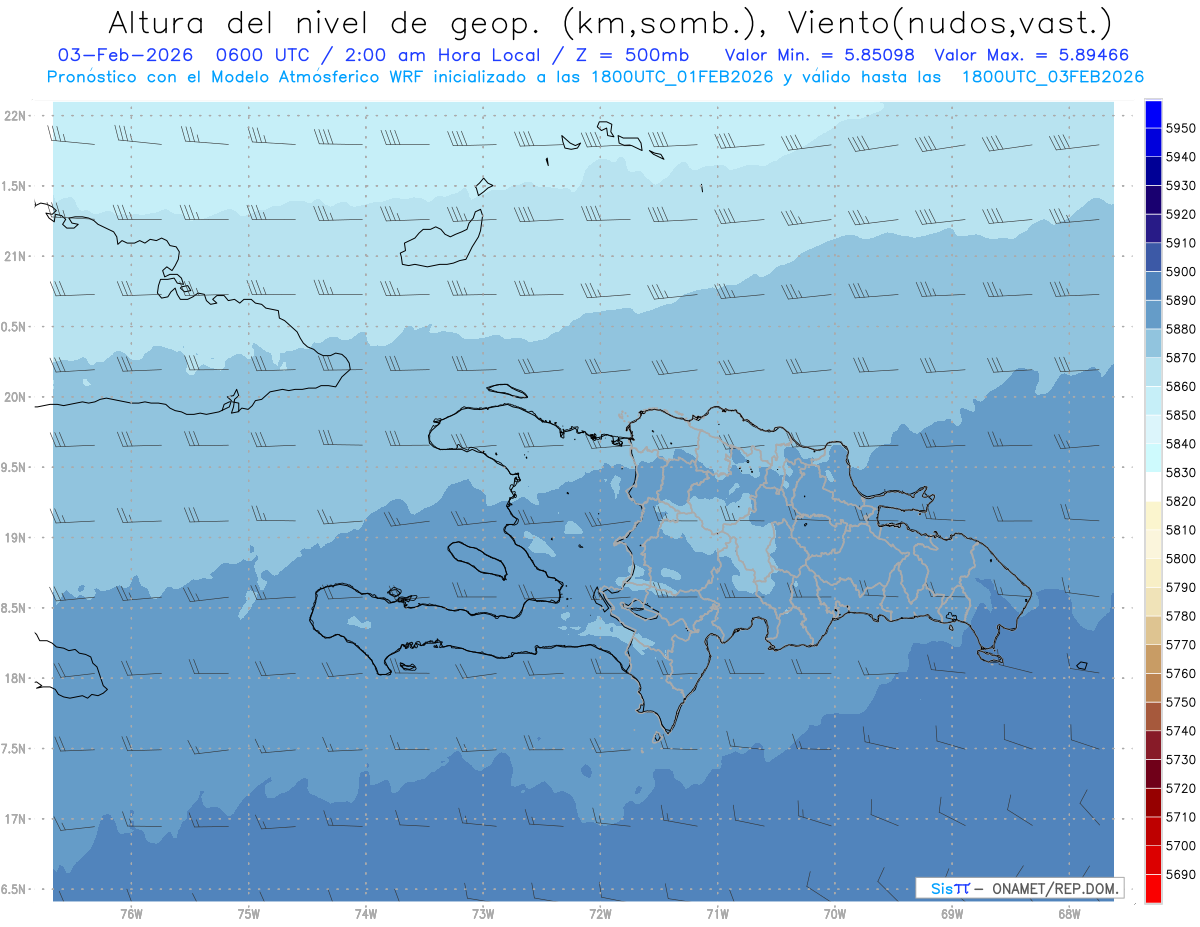Screen dimensions: 1200x927
Task: Click the 22N latitude label
Action: click(15, 116)
